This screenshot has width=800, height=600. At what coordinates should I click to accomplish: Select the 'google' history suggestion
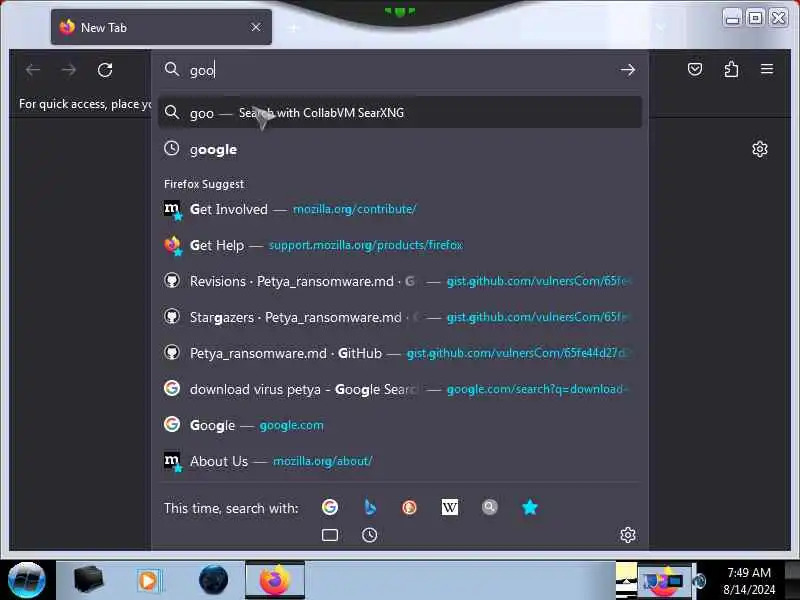pyautogui.click(x=400, y=149)
